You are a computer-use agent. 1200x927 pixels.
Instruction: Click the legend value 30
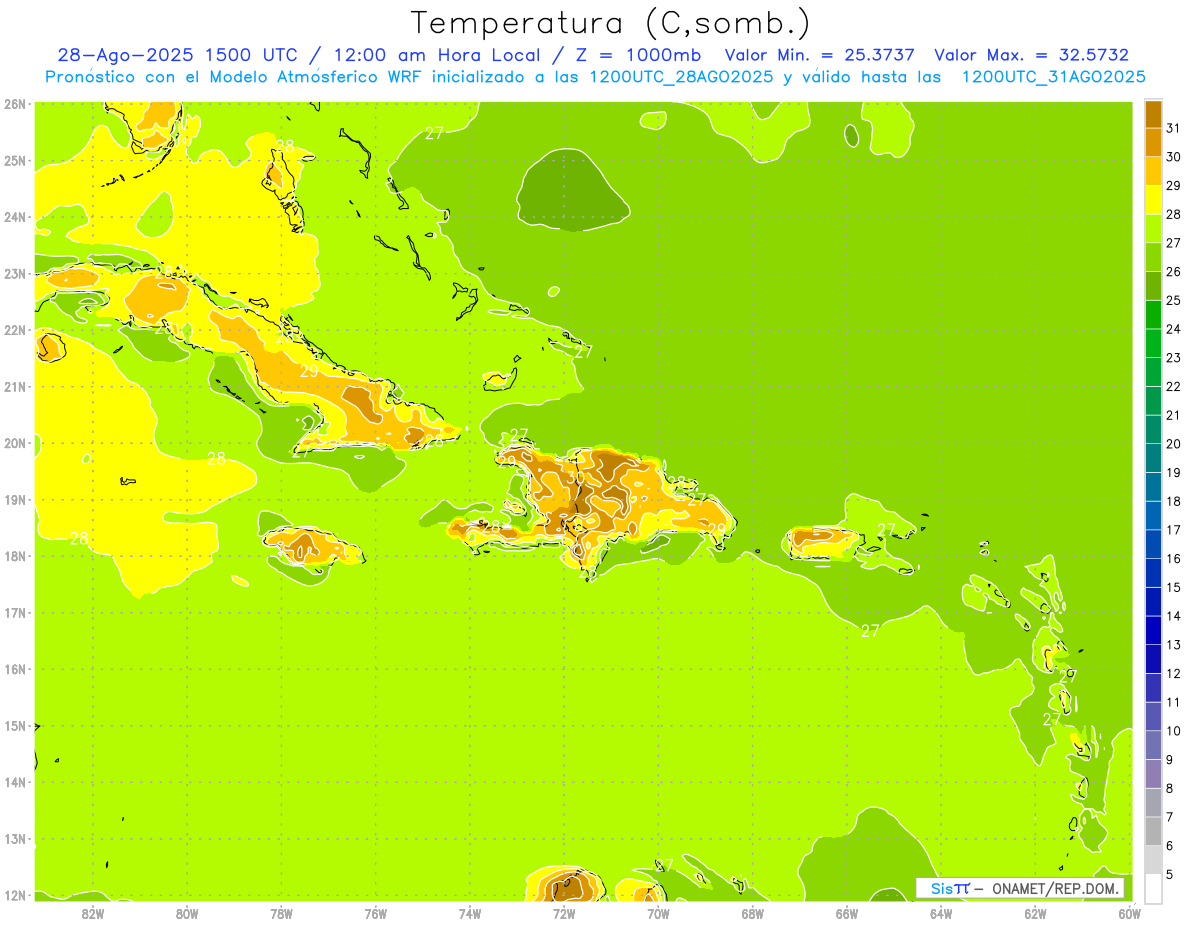[1174, 157]
